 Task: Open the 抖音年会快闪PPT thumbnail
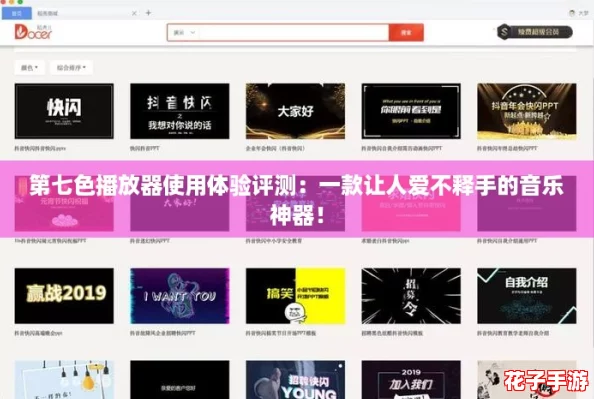click(x=527, y=111)
